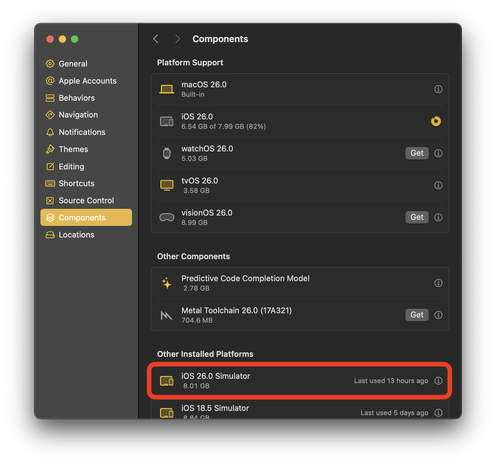
Task: Go forward with the right chevron
Action: (177, 39)
